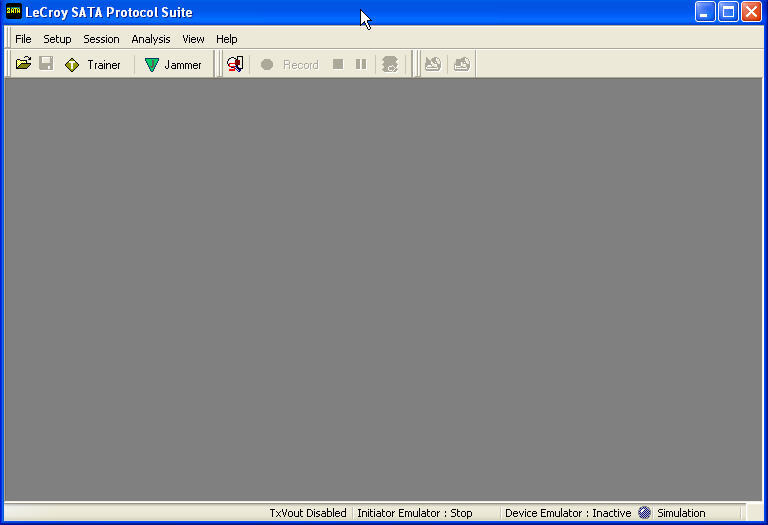Open the Setup menu
Image resolution: width=768 pixels, height=525 pixels.
57,39
